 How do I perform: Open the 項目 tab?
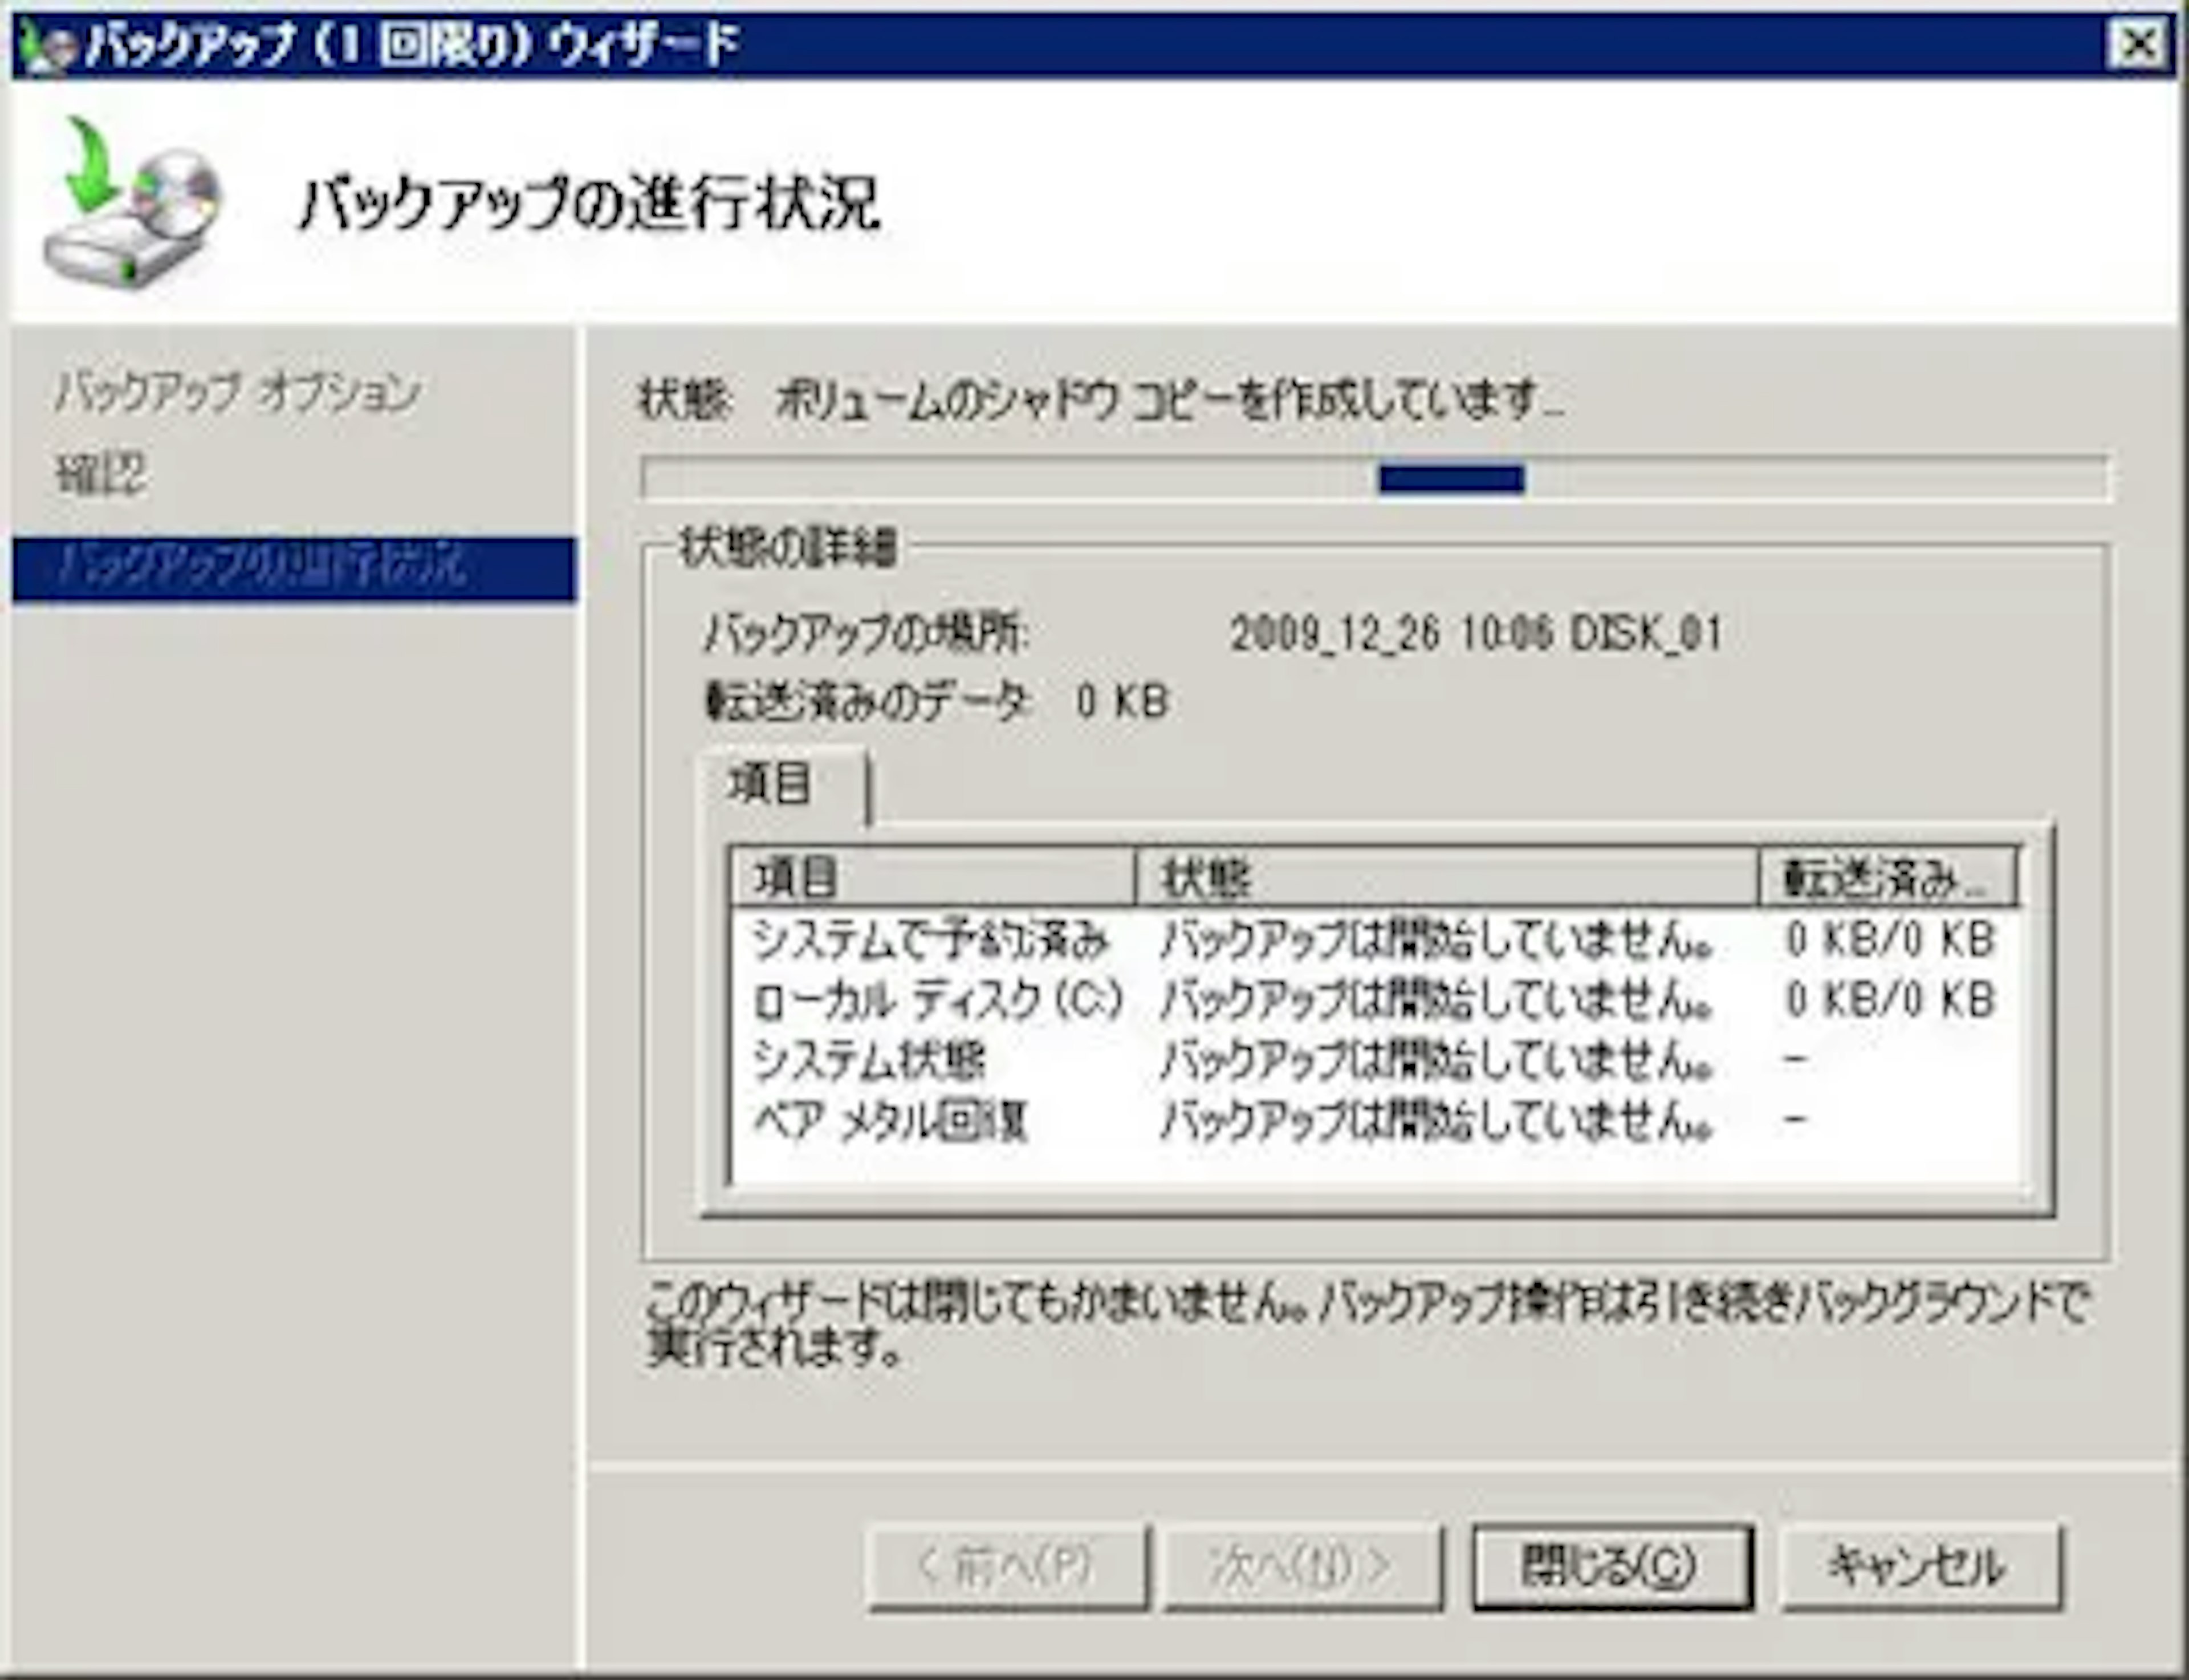pos(770,785)
